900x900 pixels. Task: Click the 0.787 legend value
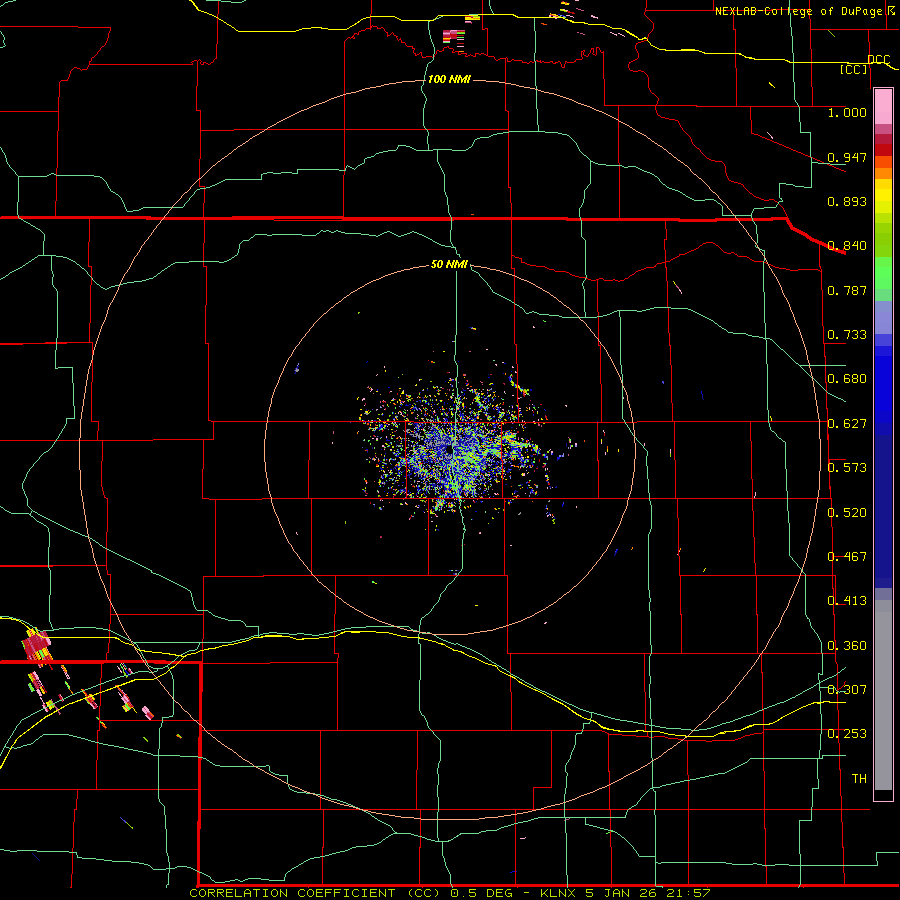pos(847,290)
